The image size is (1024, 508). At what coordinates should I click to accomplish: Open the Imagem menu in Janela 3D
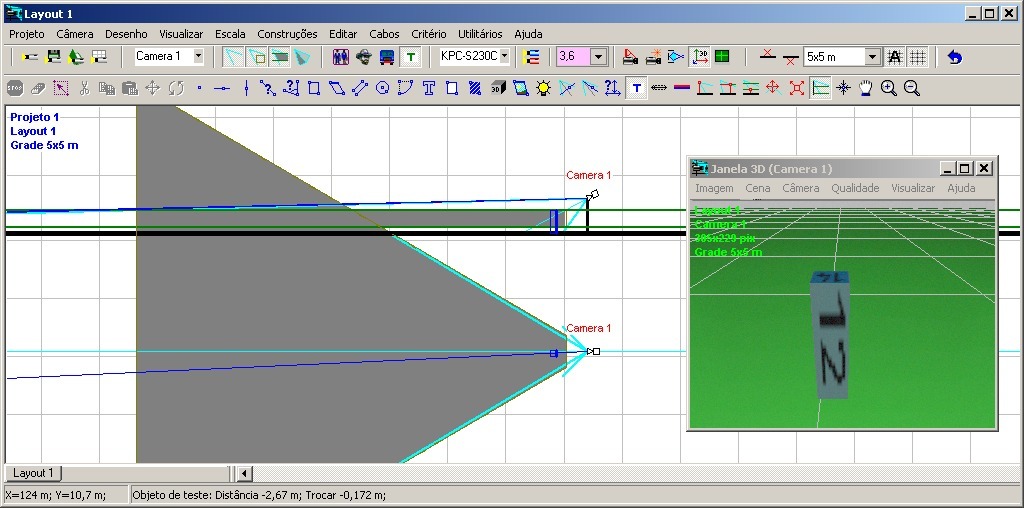[x=714, y=188]
